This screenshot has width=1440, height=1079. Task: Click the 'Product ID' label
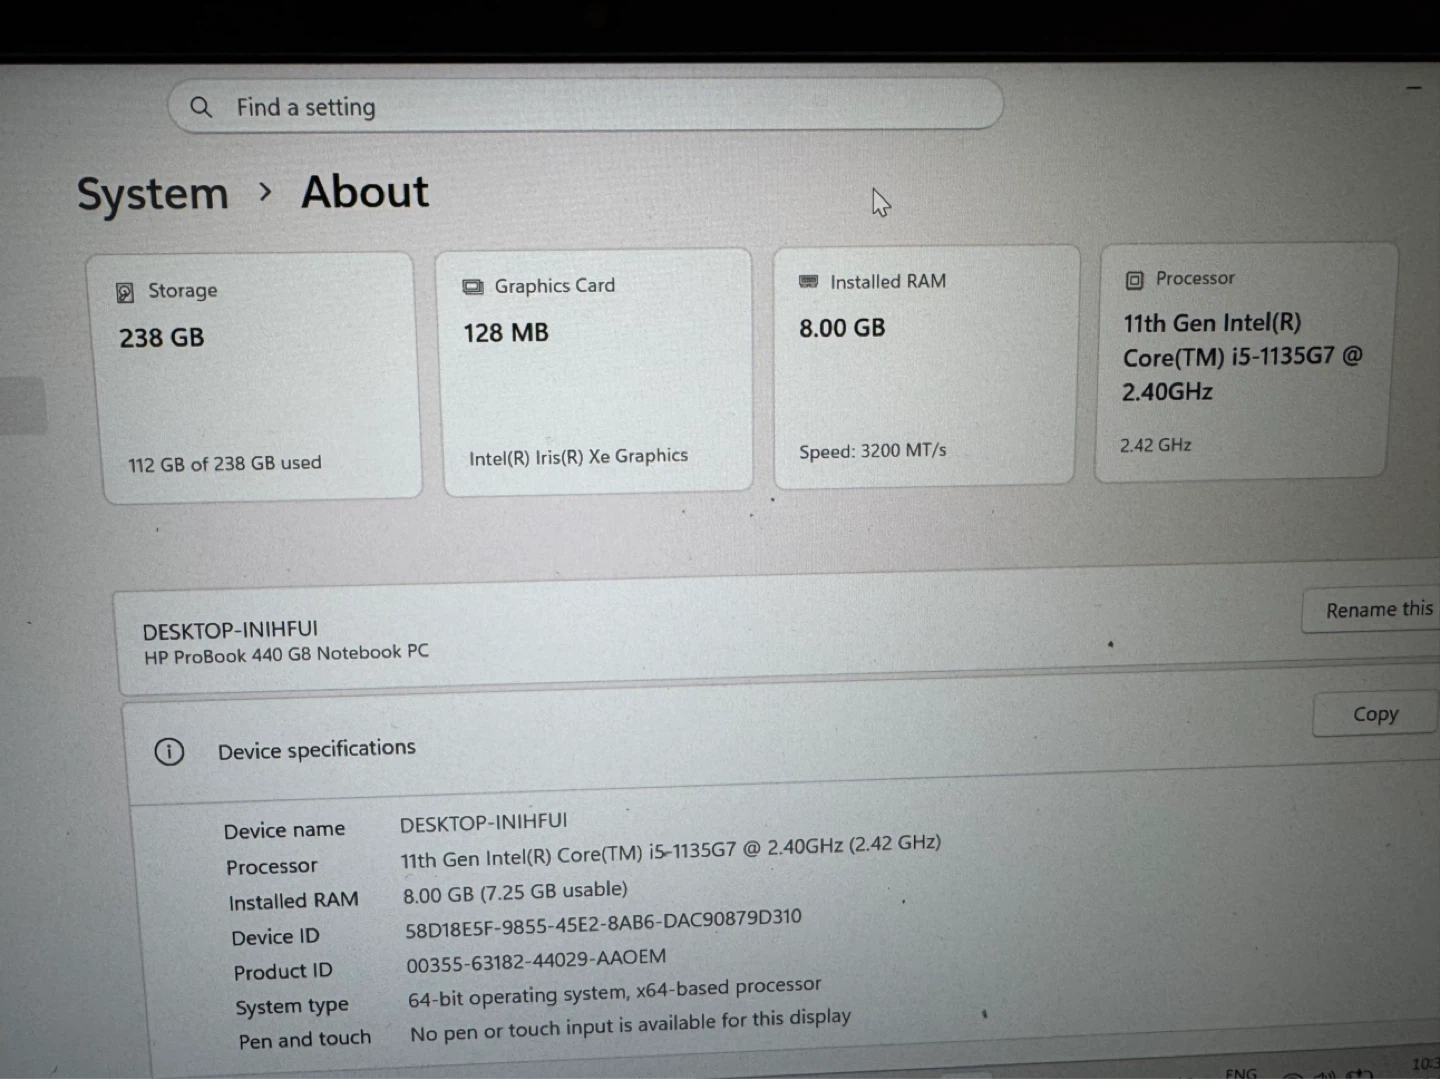point(283,971)
